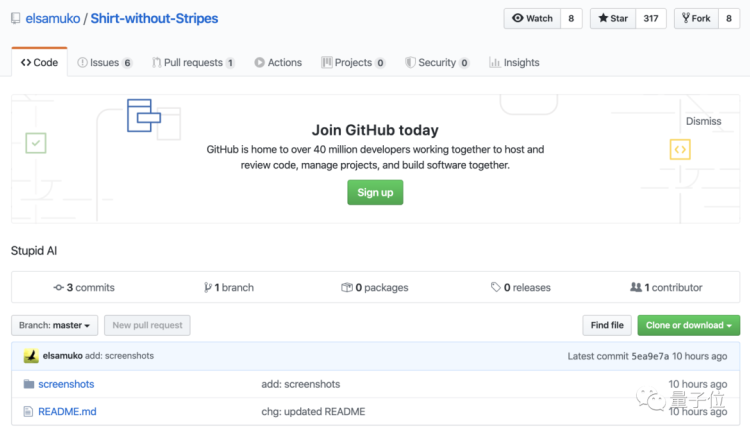
Task: Star the Shirt-without-Stripes repository
Action: 613,18
